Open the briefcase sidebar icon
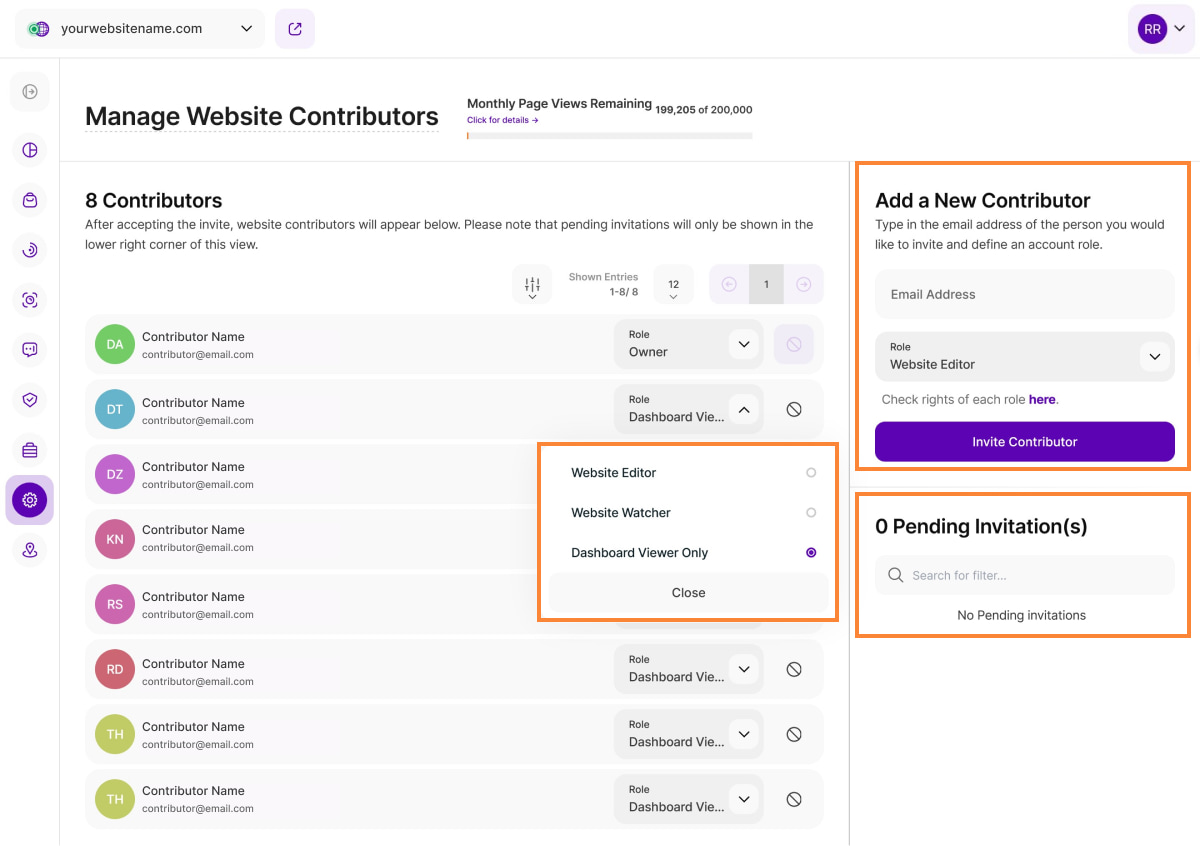1200x846 pixels. tap(30, 450)
